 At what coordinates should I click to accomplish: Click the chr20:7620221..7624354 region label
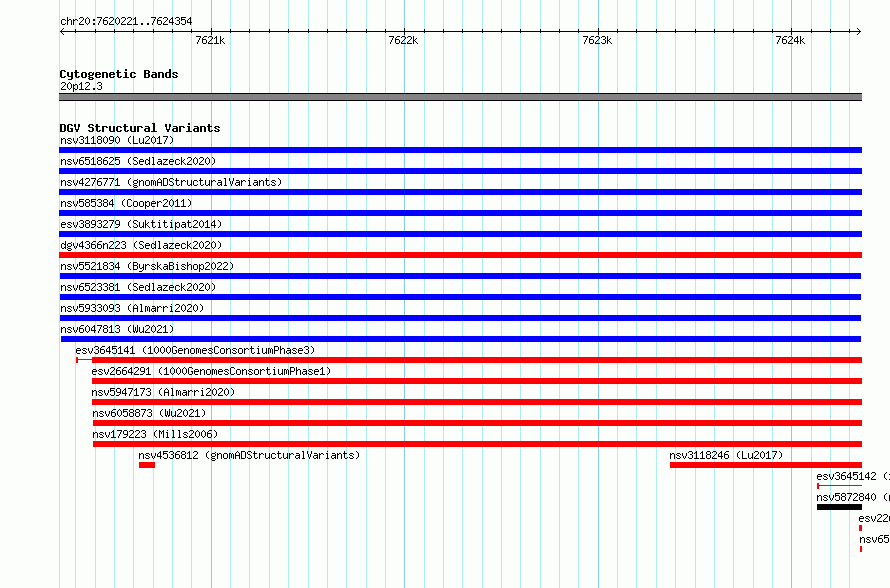(x=126, y=21)
